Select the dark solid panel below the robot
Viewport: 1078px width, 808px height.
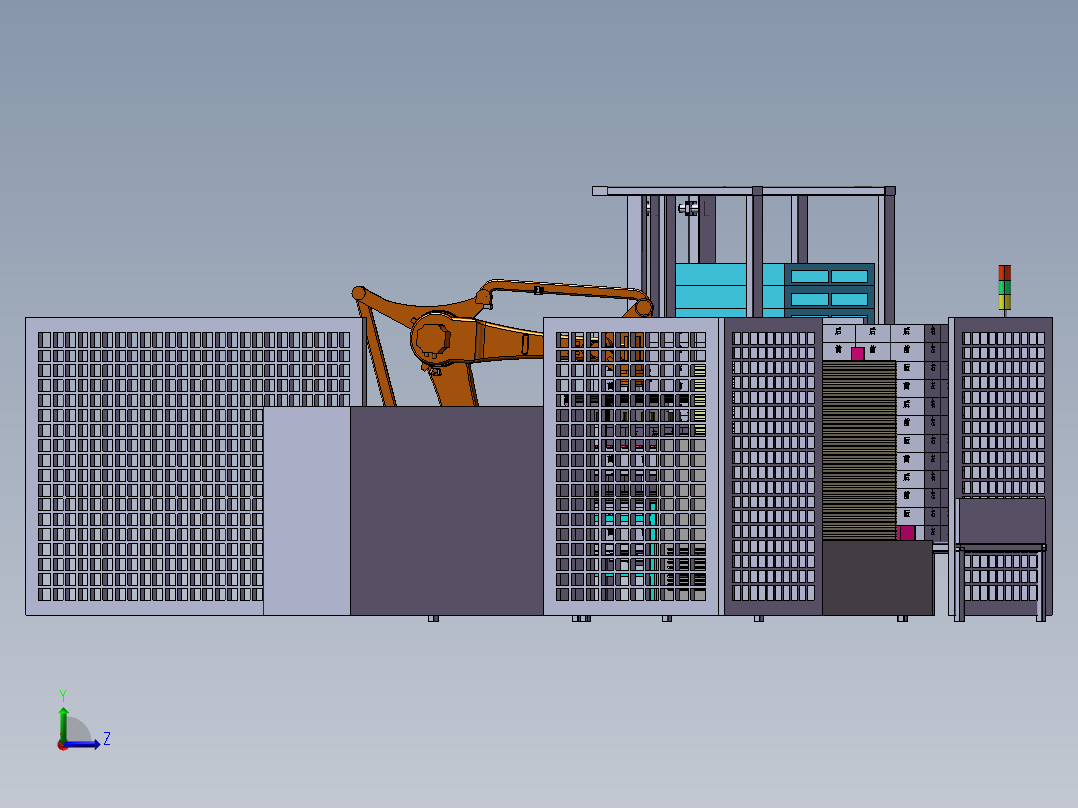coord(447,510)
